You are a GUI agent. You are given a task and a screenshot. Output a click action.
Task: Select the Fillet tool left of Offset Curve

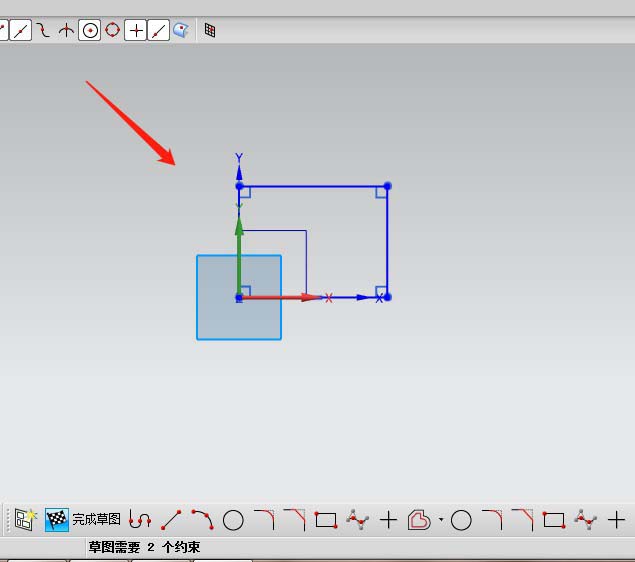264,520
